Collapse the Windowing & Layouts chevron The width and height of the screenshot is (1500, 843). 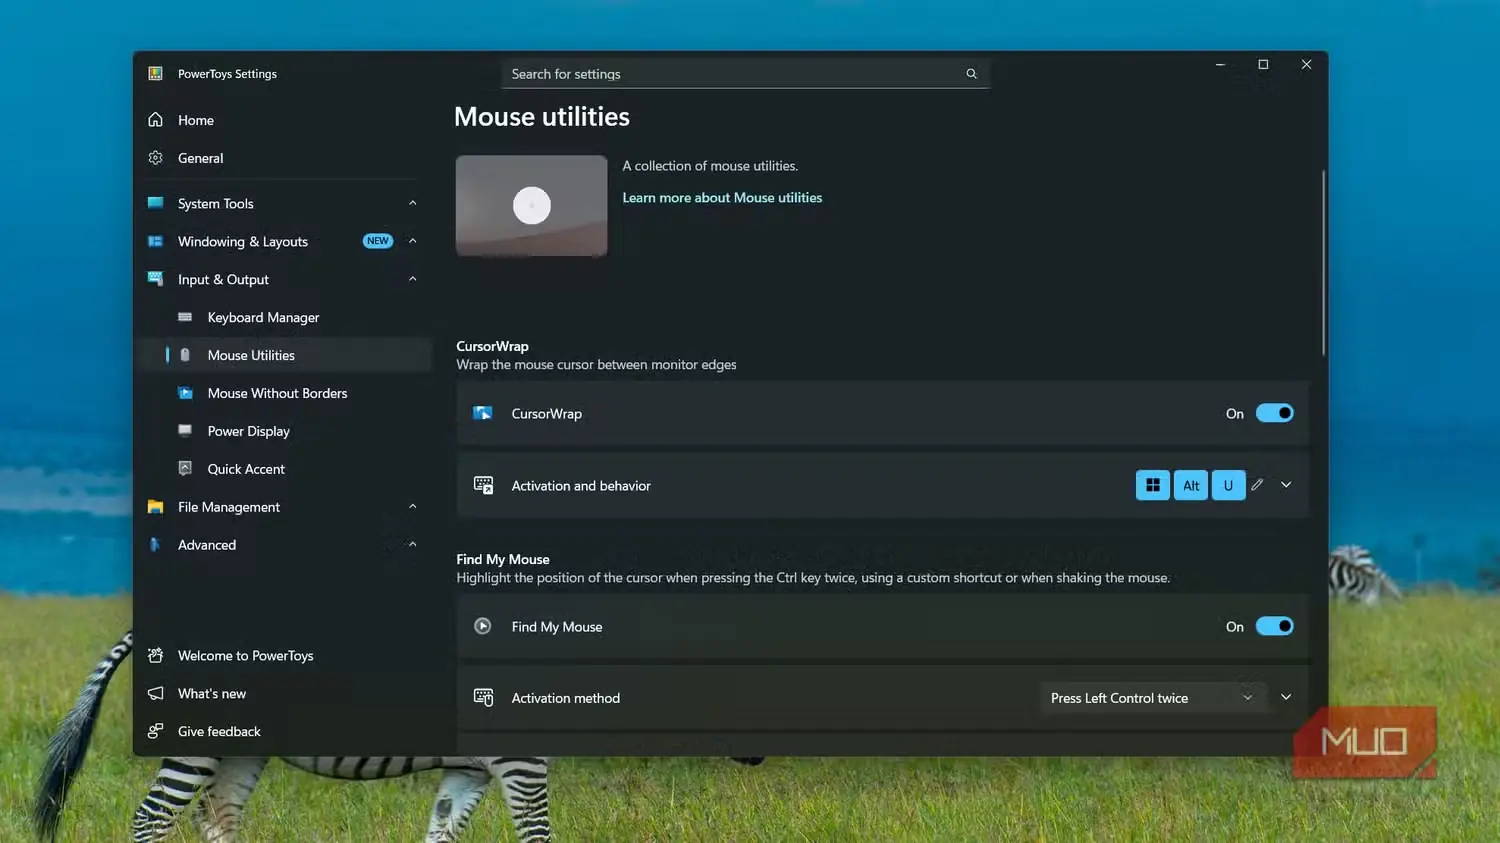pyautogui.click(x=412, y=241)
